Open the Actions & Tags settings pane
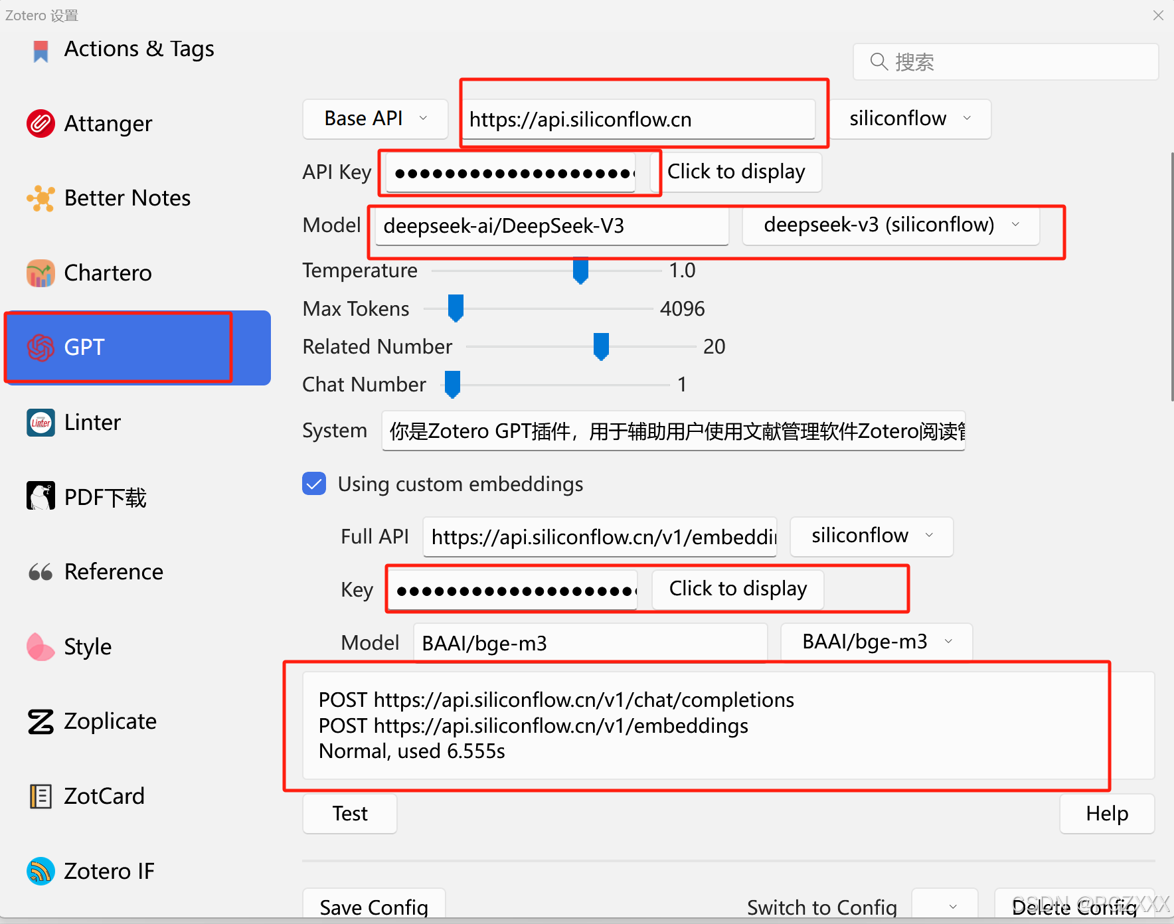 (x=138, y=49)
